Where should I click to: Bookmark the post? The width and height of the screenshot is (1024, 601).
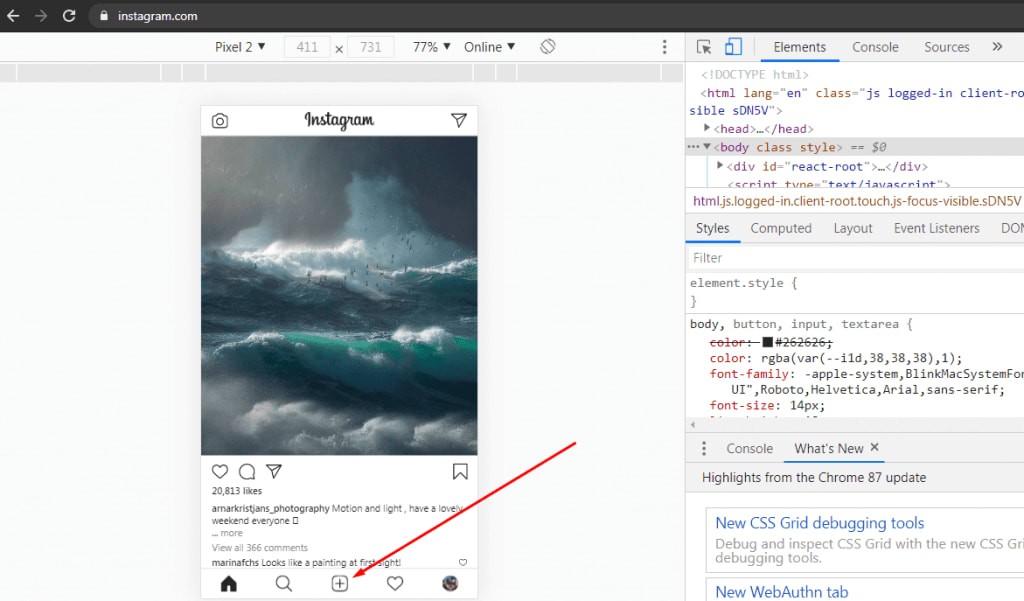(x=460, y=472)
